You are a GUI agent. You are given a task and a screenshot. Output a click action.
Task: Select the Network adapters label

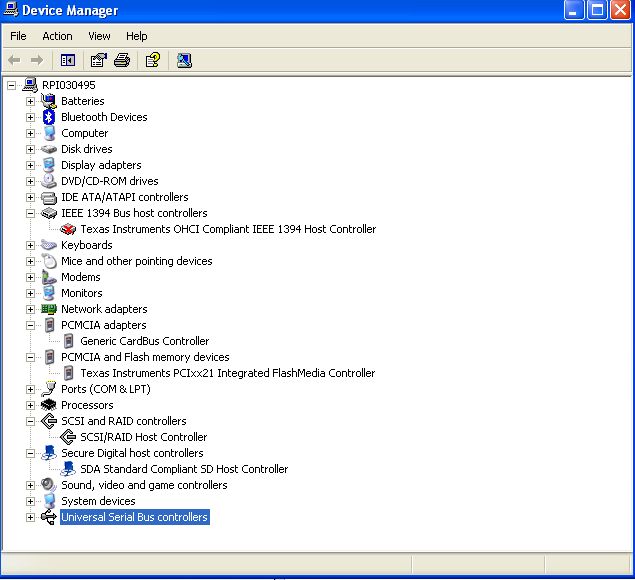coord(104,309)
